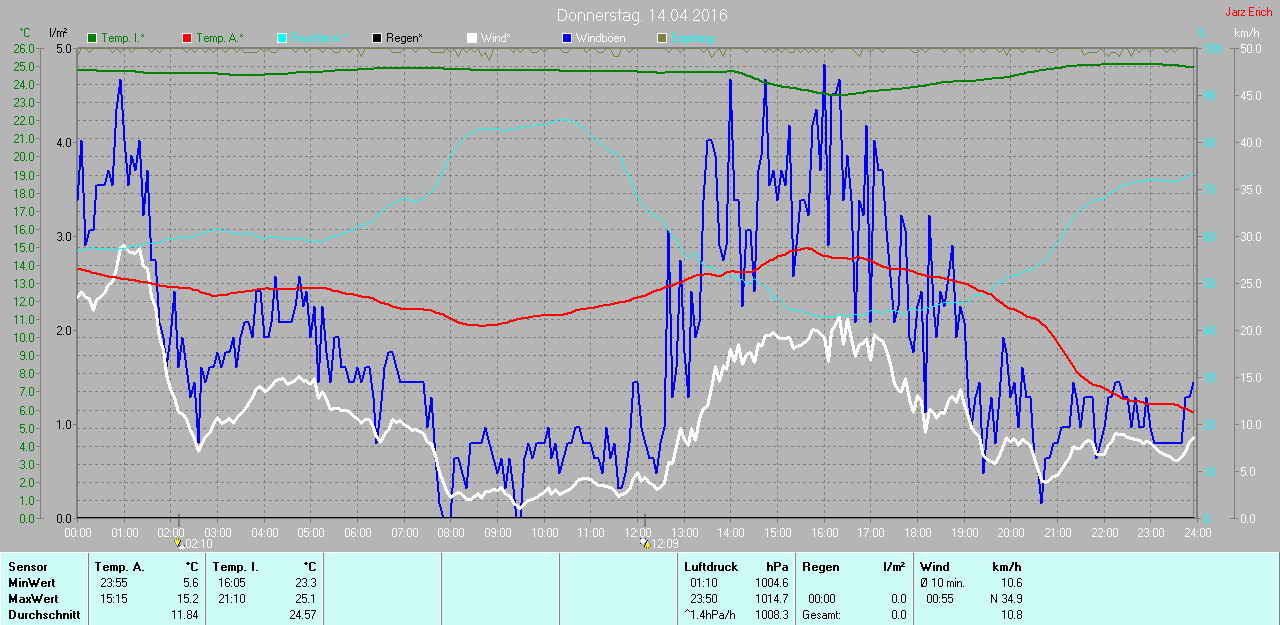Click the 25.0 km/h axis value
The image size is (1280, 625).
[x=1251, y=283]
